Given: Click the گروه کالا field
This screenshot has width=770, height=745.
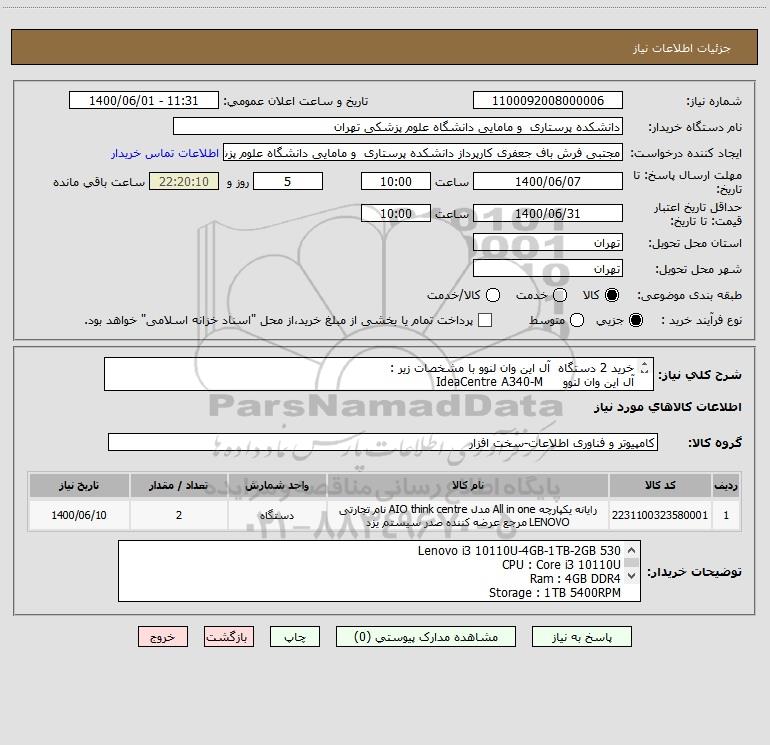Looking at the screenshot, I should coord(383,442).
